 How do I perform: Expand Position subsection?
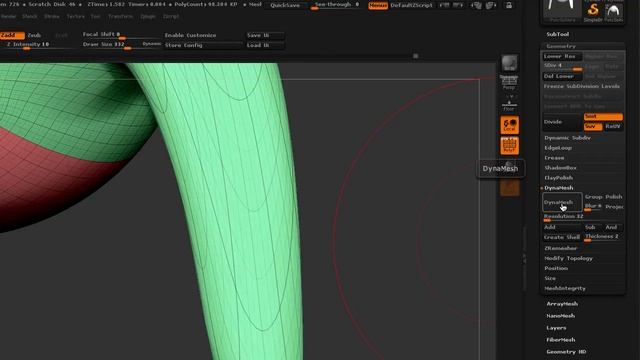click(556, 268)
